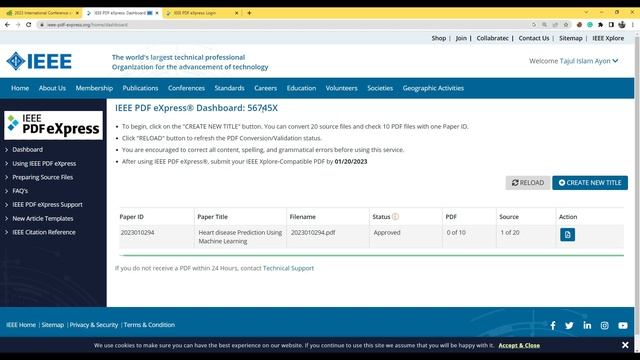Switch to the 2023 International Conference tab

41,13
